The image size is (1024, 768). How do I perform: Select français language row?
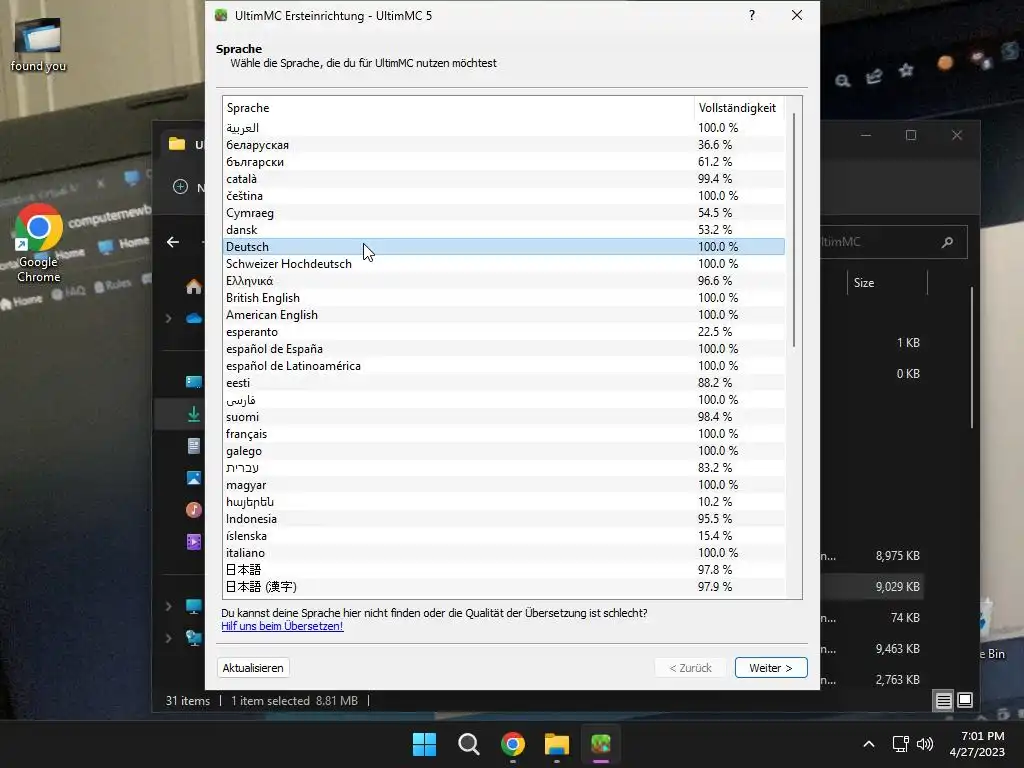[504, 434]
